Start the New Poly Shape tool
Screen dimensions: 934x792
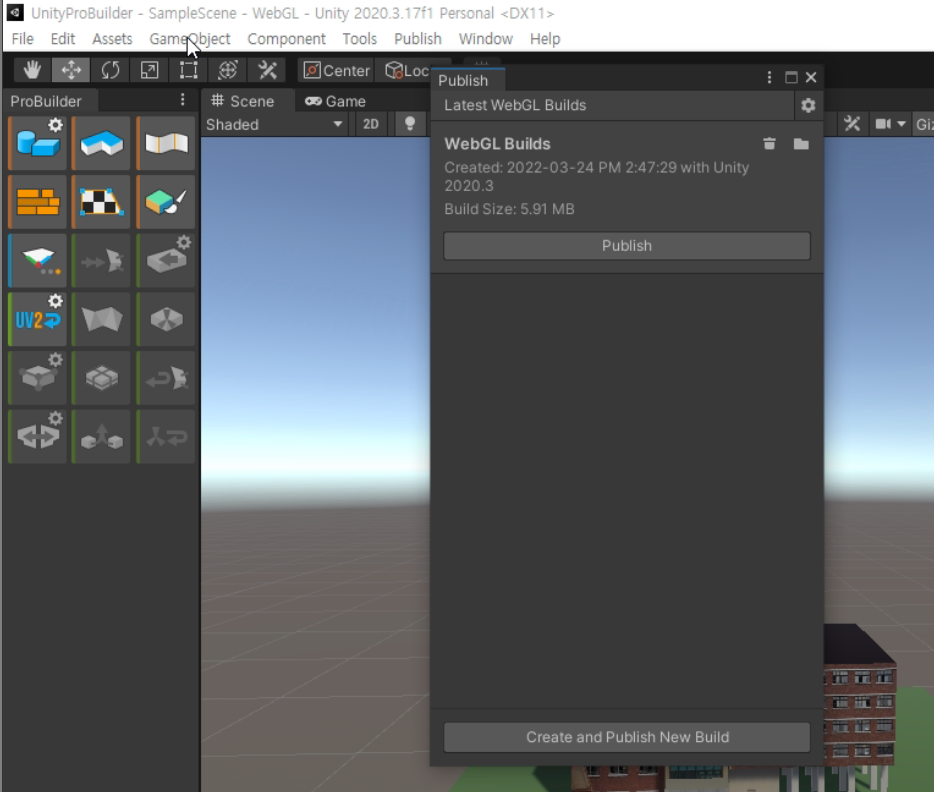pyautogui.click(x=101, y=144)
